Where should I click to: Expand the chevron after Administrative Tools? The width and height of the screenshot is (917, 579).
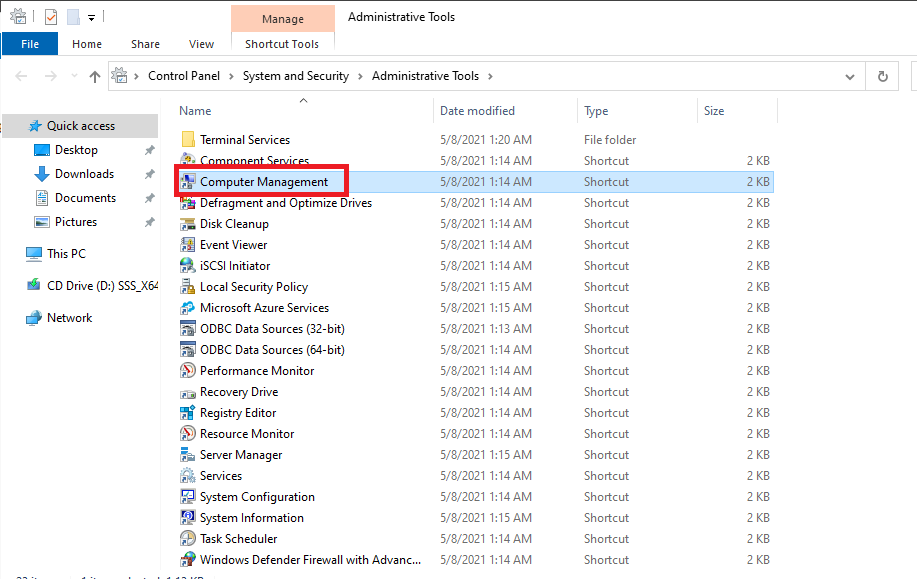(490, 76)
